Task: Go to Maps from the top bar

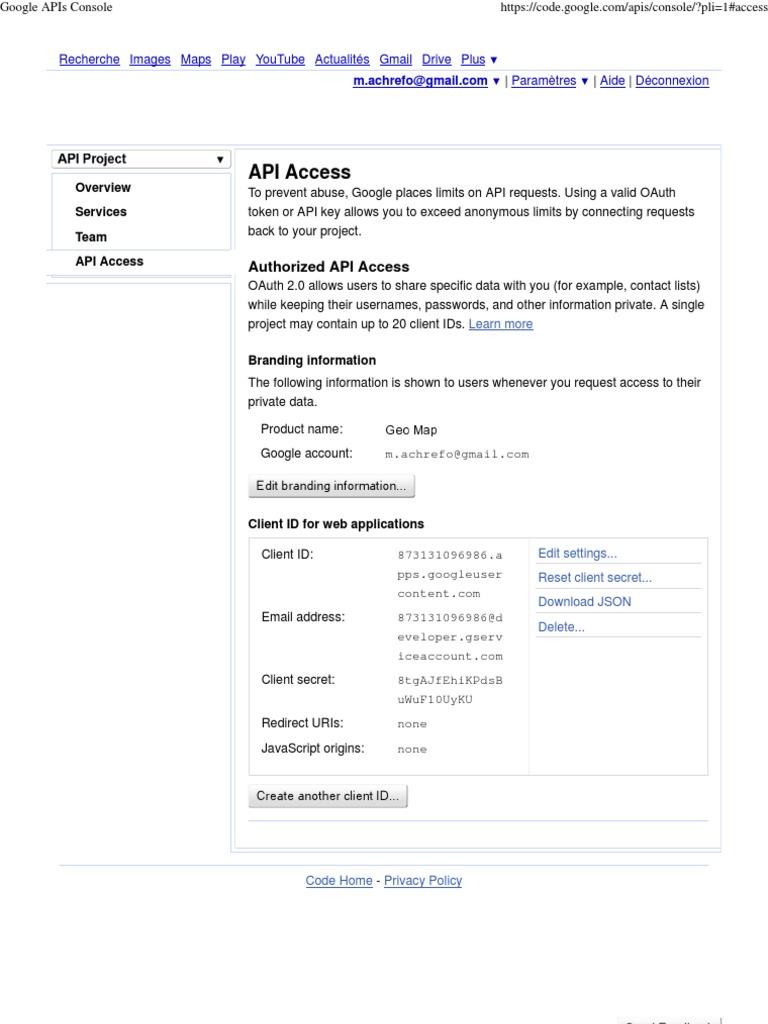Action: [x=196, y=59]
